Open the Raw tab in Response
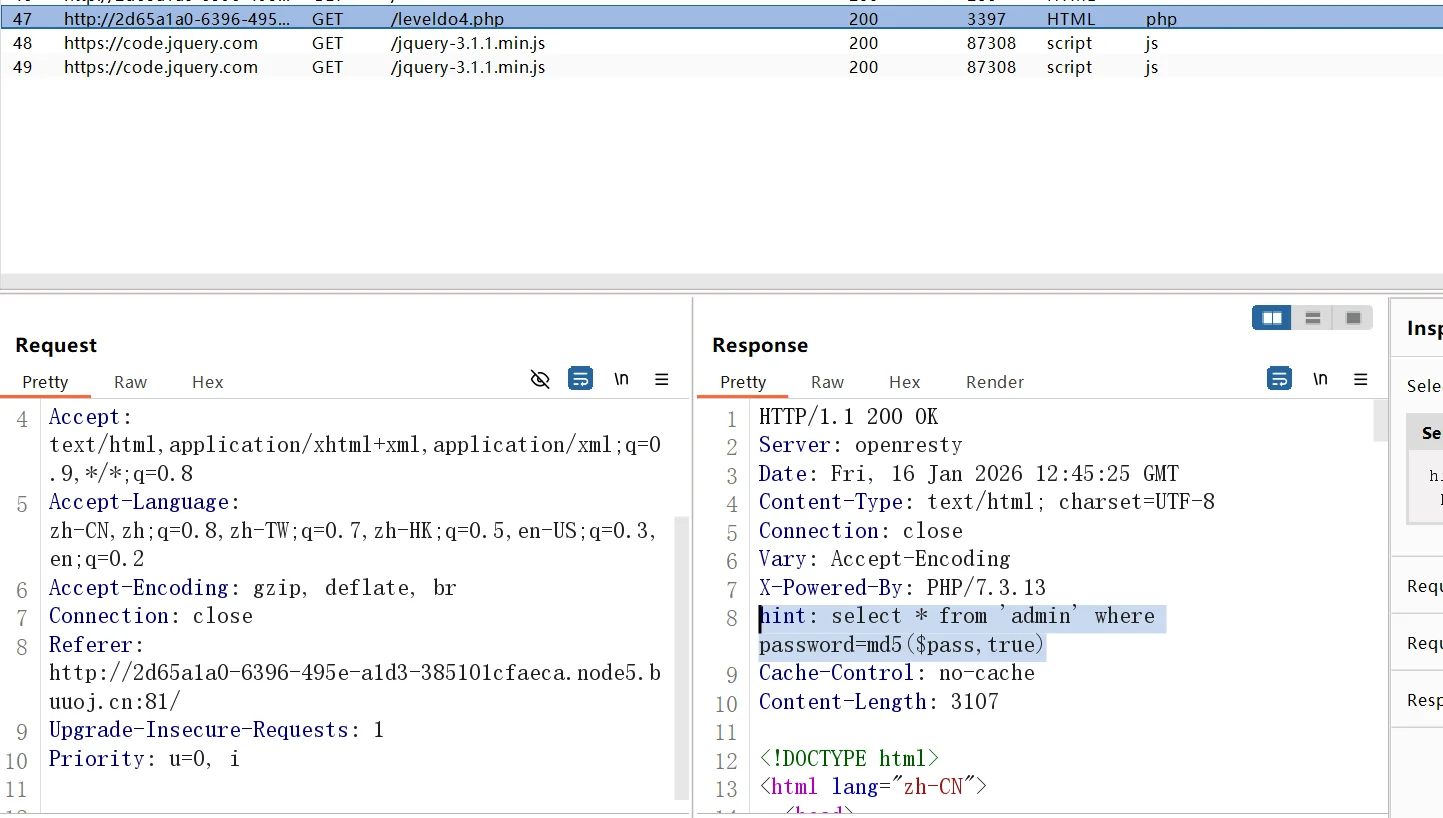Image resolution: width=1443 pixels, height=818 pixels. point(827,382)
